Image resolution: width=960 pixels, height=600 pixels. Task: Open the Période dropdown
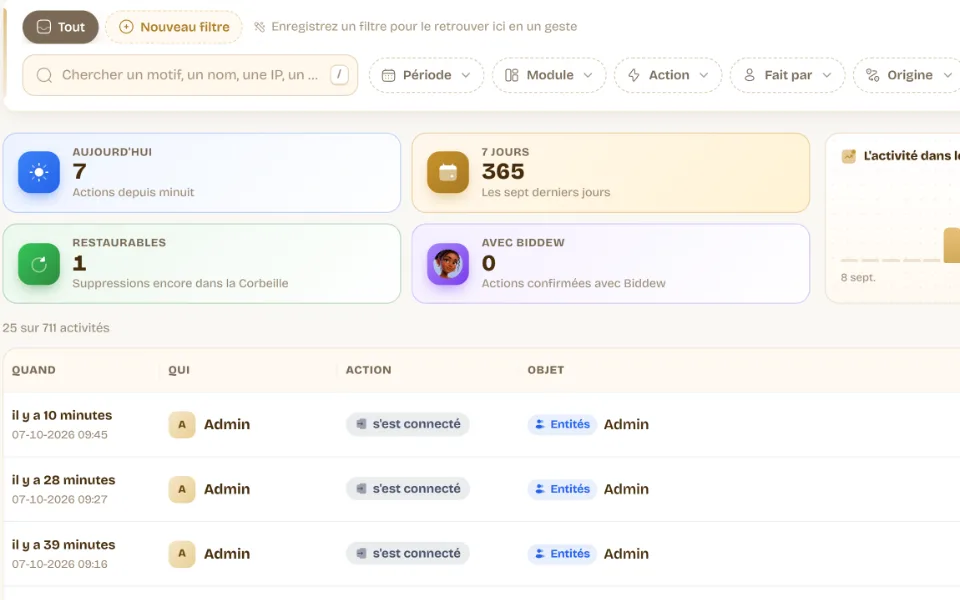coord(426,75)
